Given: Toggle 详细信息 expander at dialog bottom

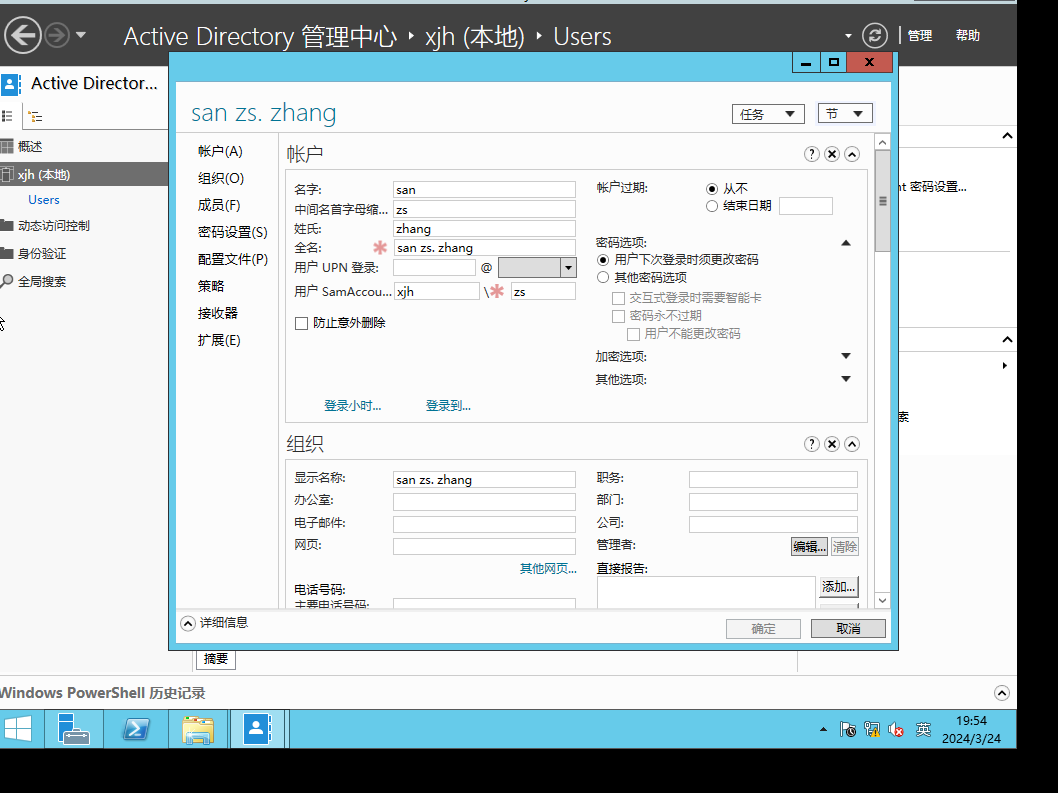Looking at the screenshot, I should tap(188, 623).
